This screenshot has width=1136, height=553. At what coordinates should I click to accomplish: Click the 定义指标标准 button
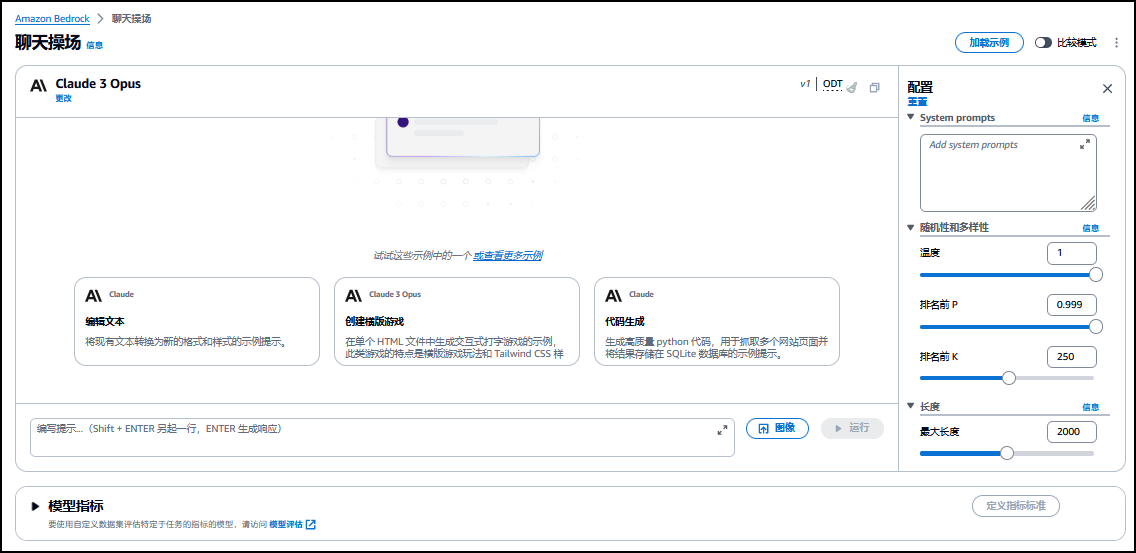[1016, 506]
